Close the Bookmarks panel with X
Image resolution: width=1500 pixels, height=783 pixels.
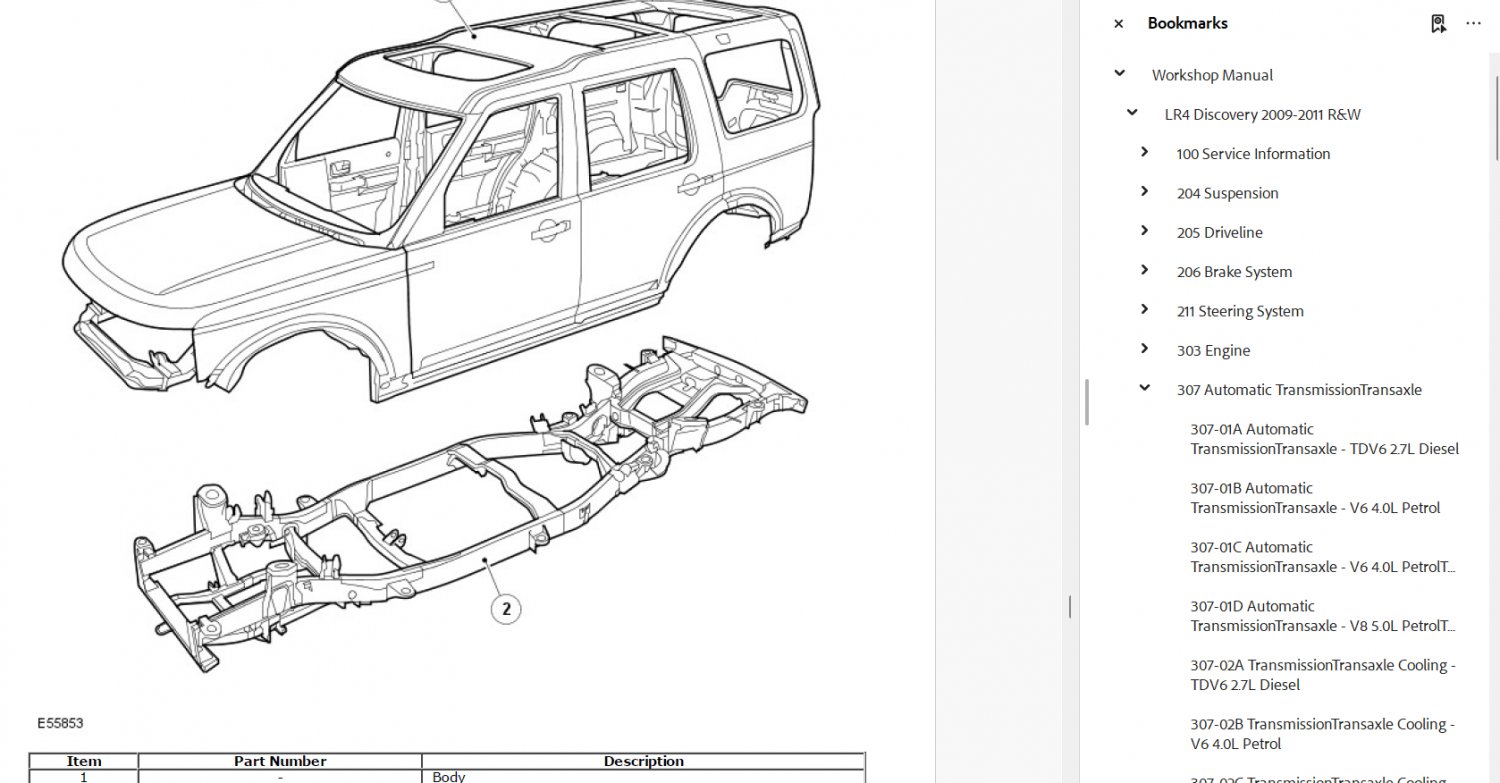pos(1118,24)
